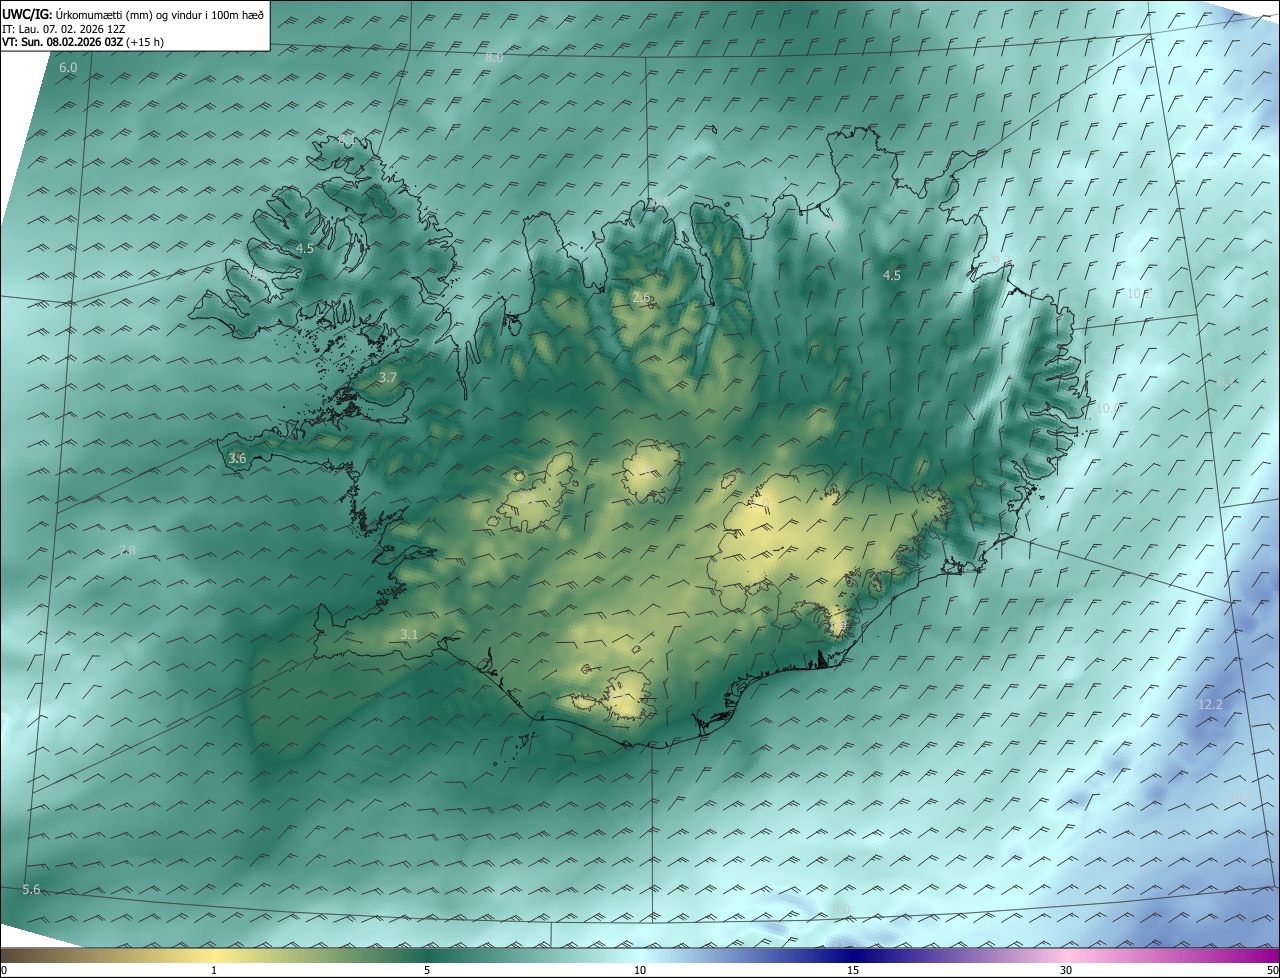
Task: Click the 10.0 value label by the Eastfjords
Action: coord(1108,408)
